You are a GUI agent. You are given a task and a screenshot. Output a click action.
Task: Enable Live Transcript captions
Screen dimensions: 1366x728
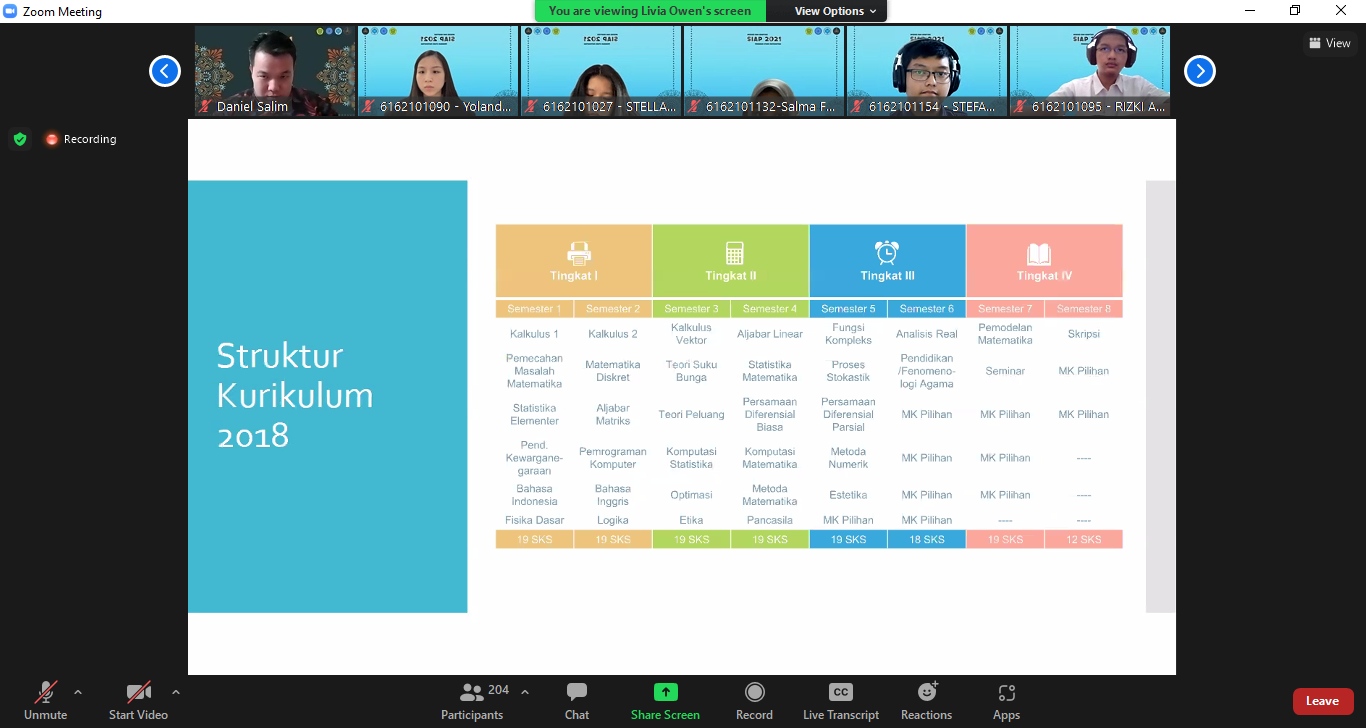pos(841,692)
